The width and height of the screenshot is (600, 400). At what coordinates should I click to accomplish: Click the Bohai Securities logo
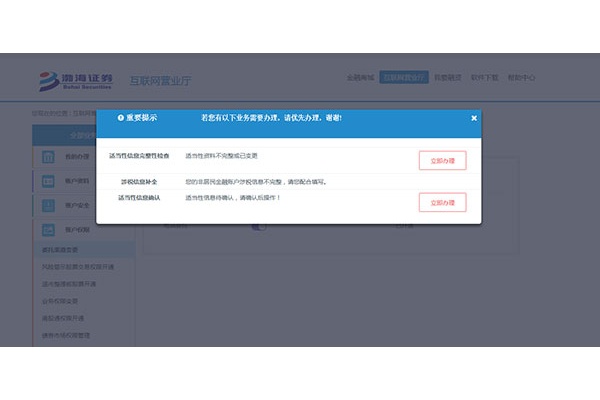click(76, 81)
